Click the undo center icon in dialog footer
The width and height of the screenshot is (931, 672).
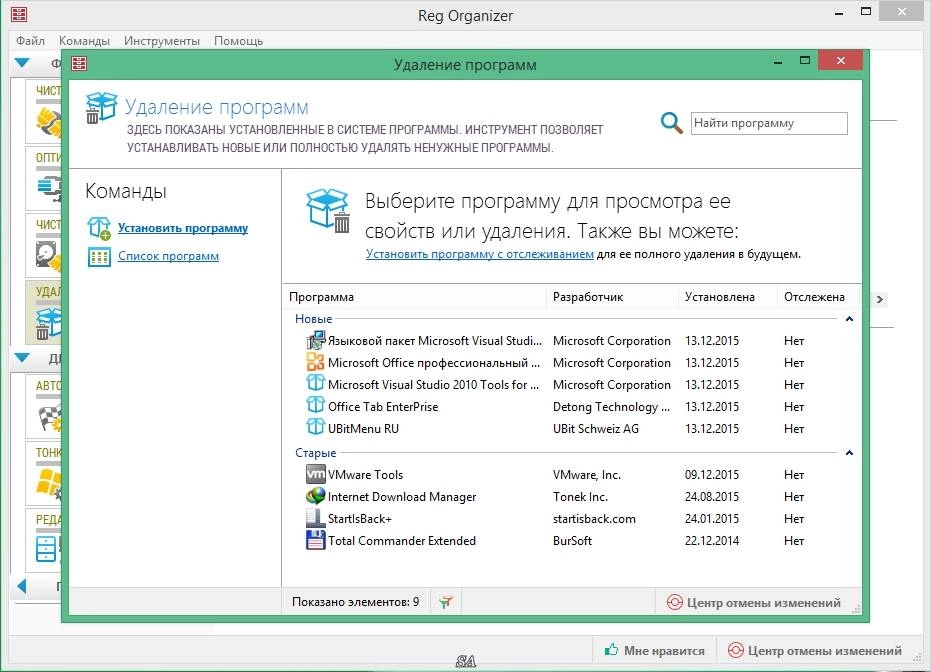coord(674,603)
